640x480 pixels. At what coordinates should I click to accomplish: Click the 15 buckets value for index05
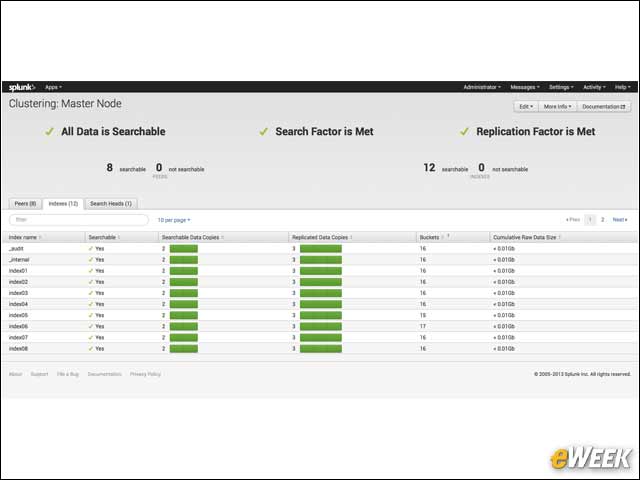(423, 315)
